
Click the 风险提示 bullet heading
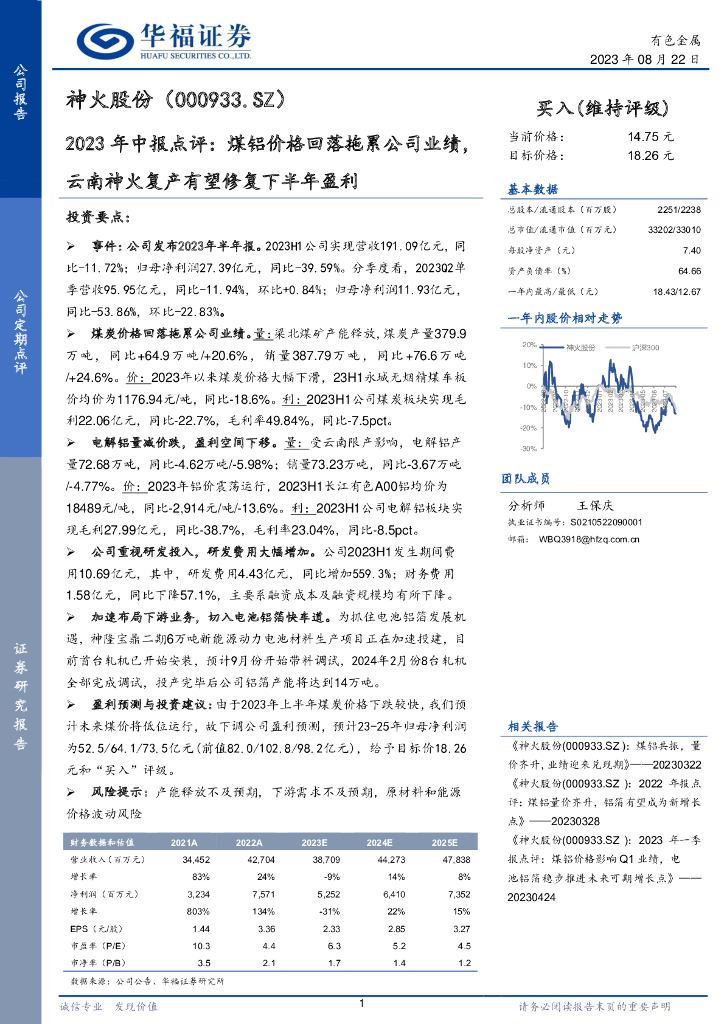118,792
